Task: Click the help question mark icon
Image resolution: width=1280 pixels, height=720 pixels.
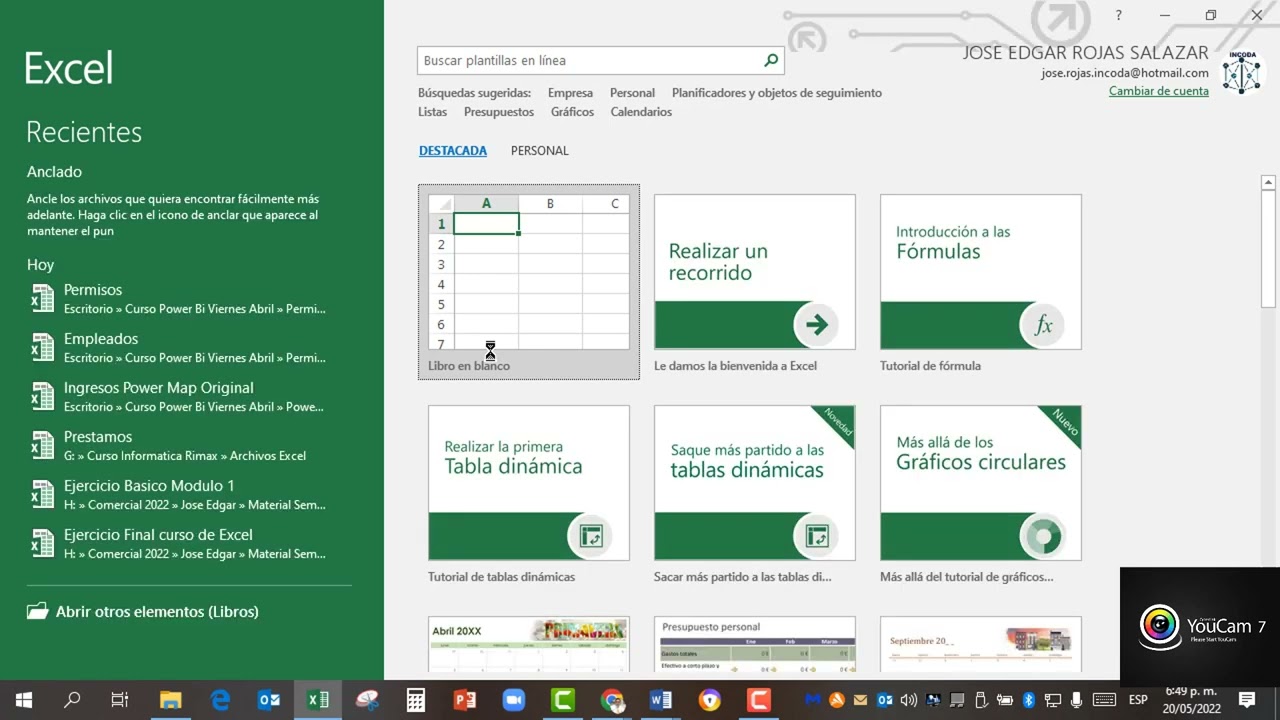Action: (x=1119, y=15)
